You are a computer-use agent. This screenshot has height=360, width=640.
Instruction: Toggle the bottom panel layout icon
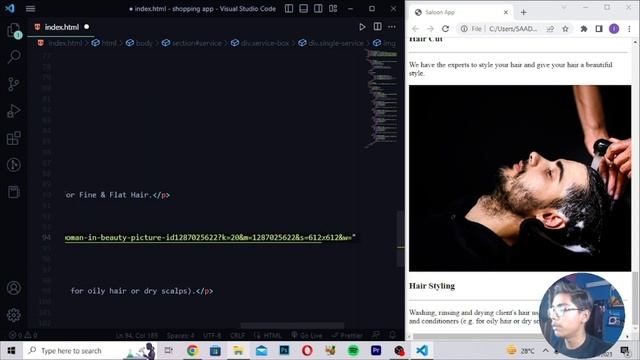[x=303, y=9]
